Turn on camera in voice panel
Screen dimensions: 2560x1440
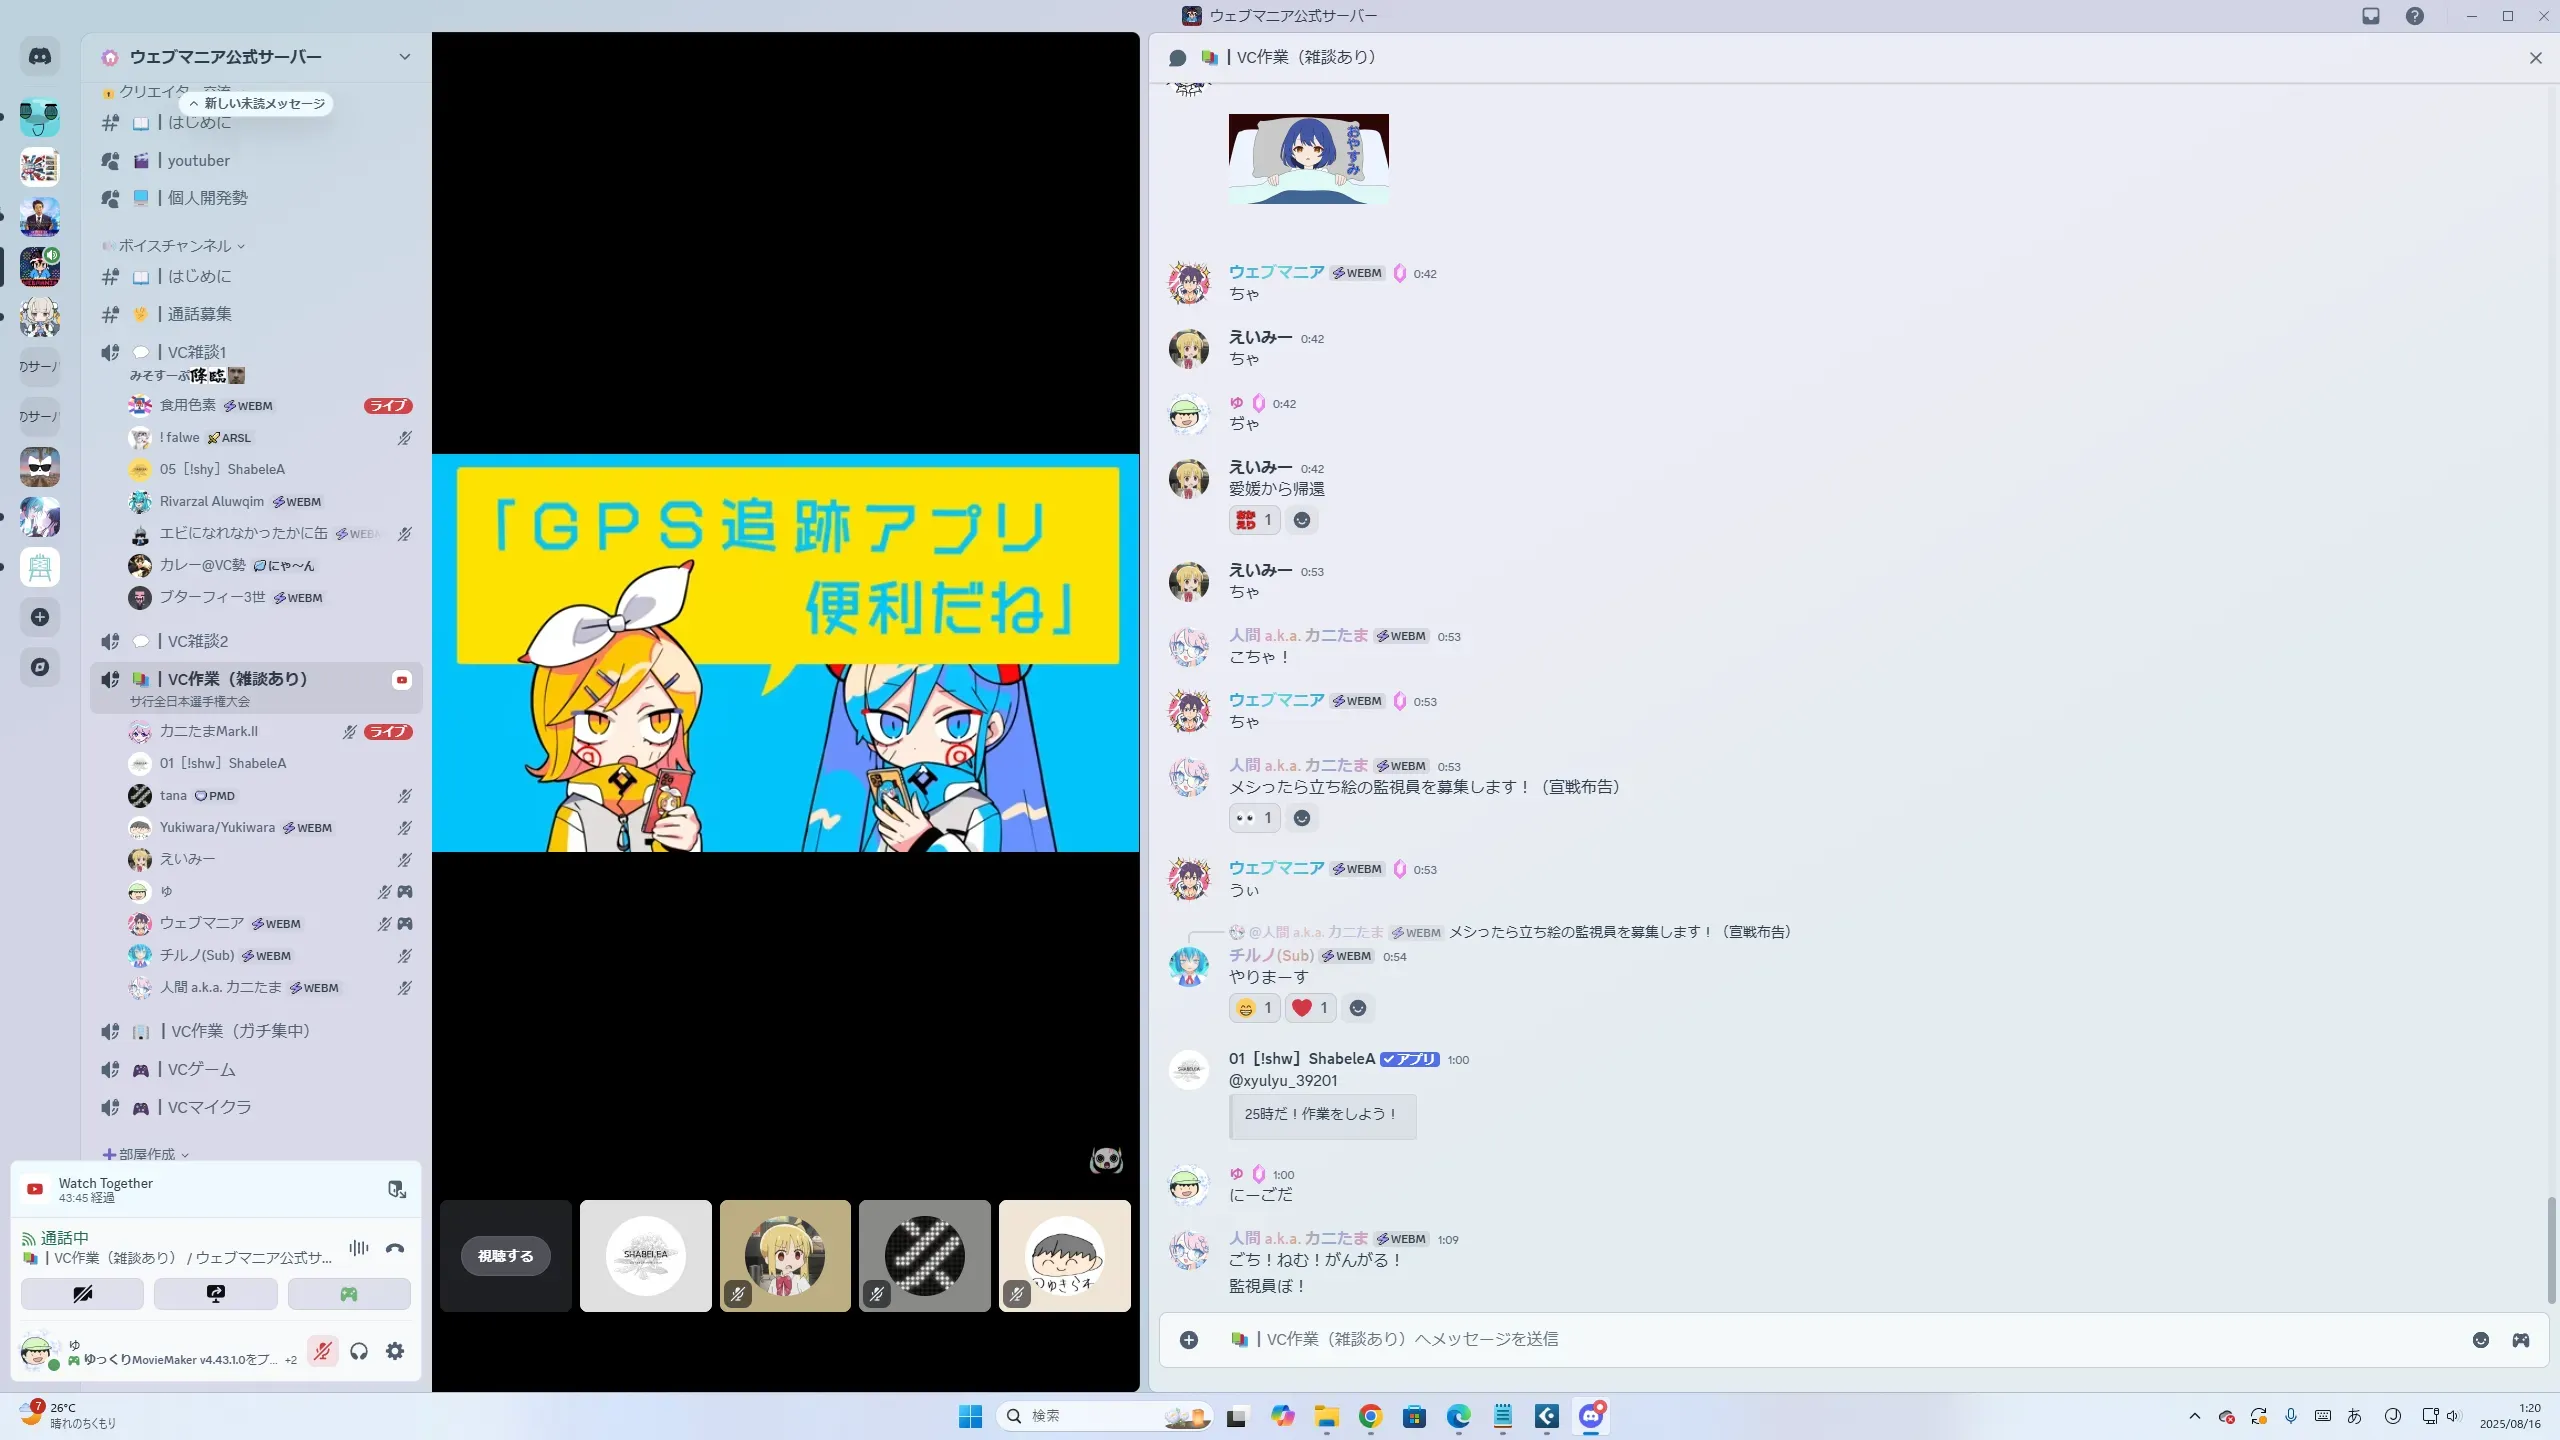point(82,1293)
